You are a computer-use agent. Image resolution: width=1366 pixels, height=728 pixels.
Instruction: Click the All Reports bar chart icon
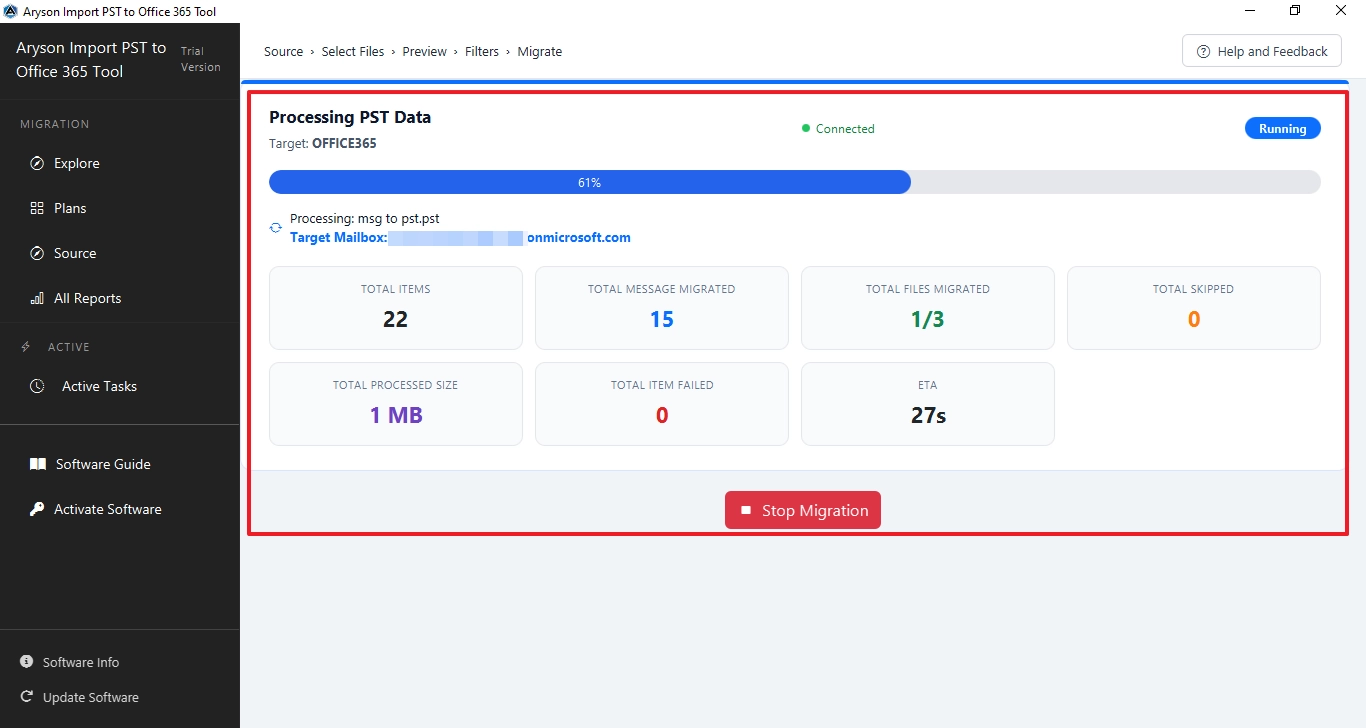click(x=37, y=298)
